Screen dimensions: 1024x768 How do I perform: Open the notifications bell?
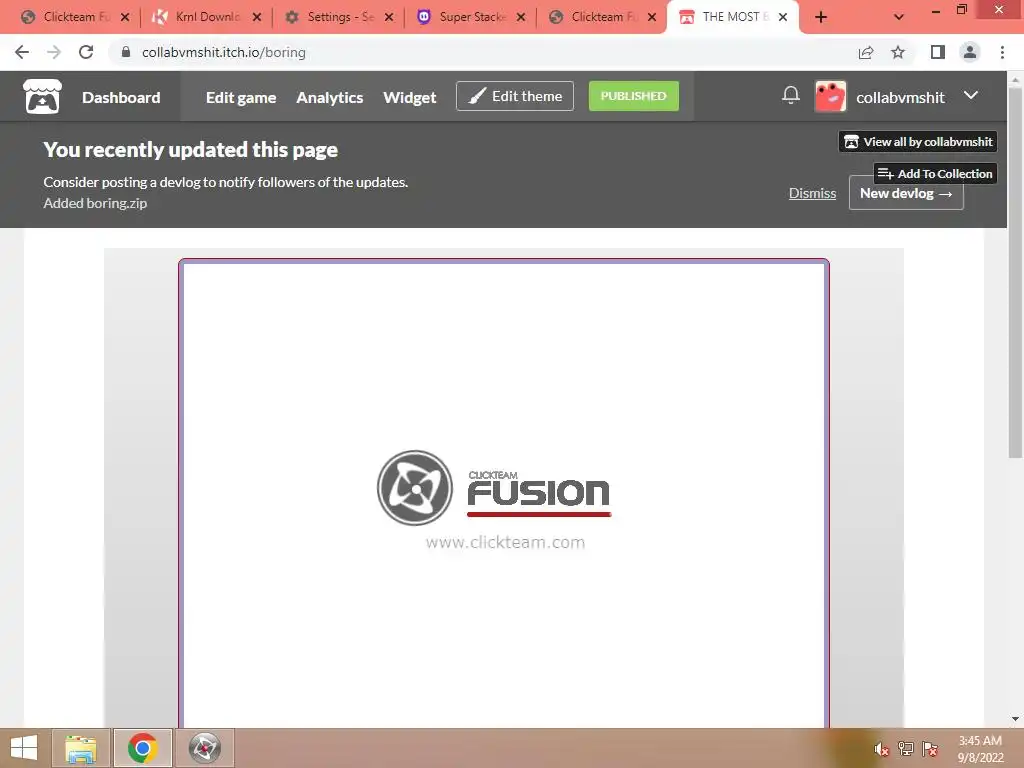(x=791, y=96)
